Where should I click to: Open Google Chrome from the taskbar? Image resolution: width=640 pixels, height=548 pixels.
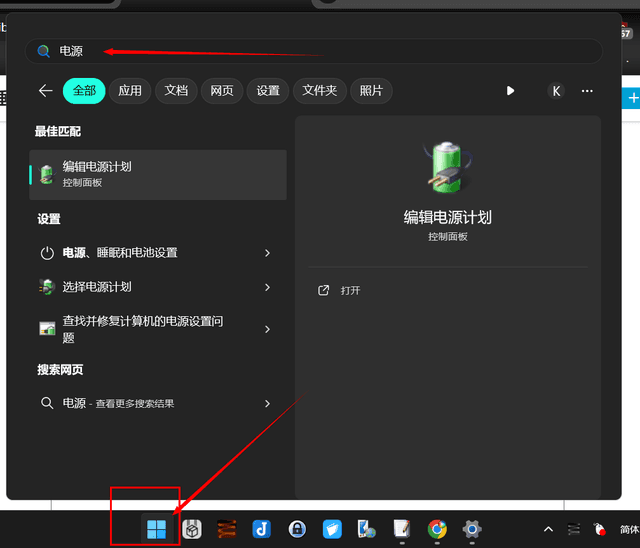point(437,529)
